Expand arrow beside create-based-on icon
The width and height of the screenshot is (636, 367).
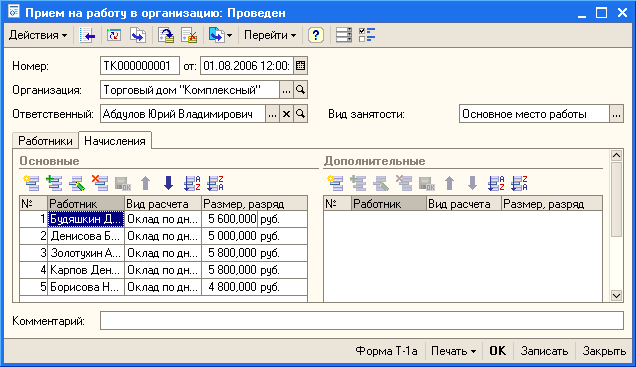click(x=230, y=36)
